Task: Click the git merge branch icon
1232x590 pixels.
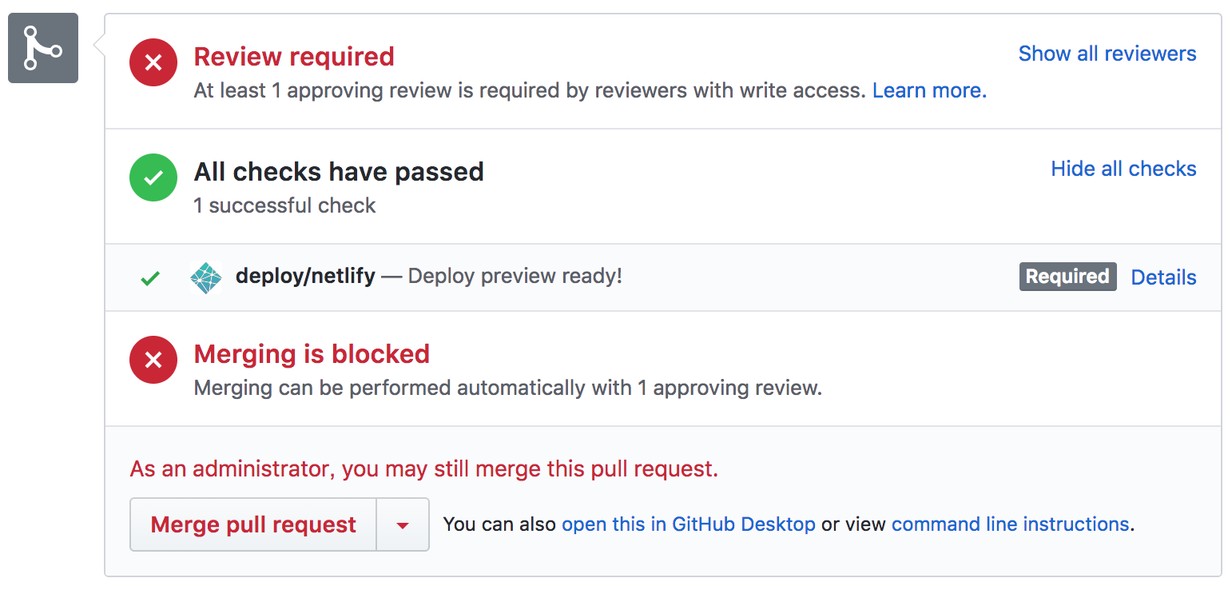Action: click(x=43, y=48)
